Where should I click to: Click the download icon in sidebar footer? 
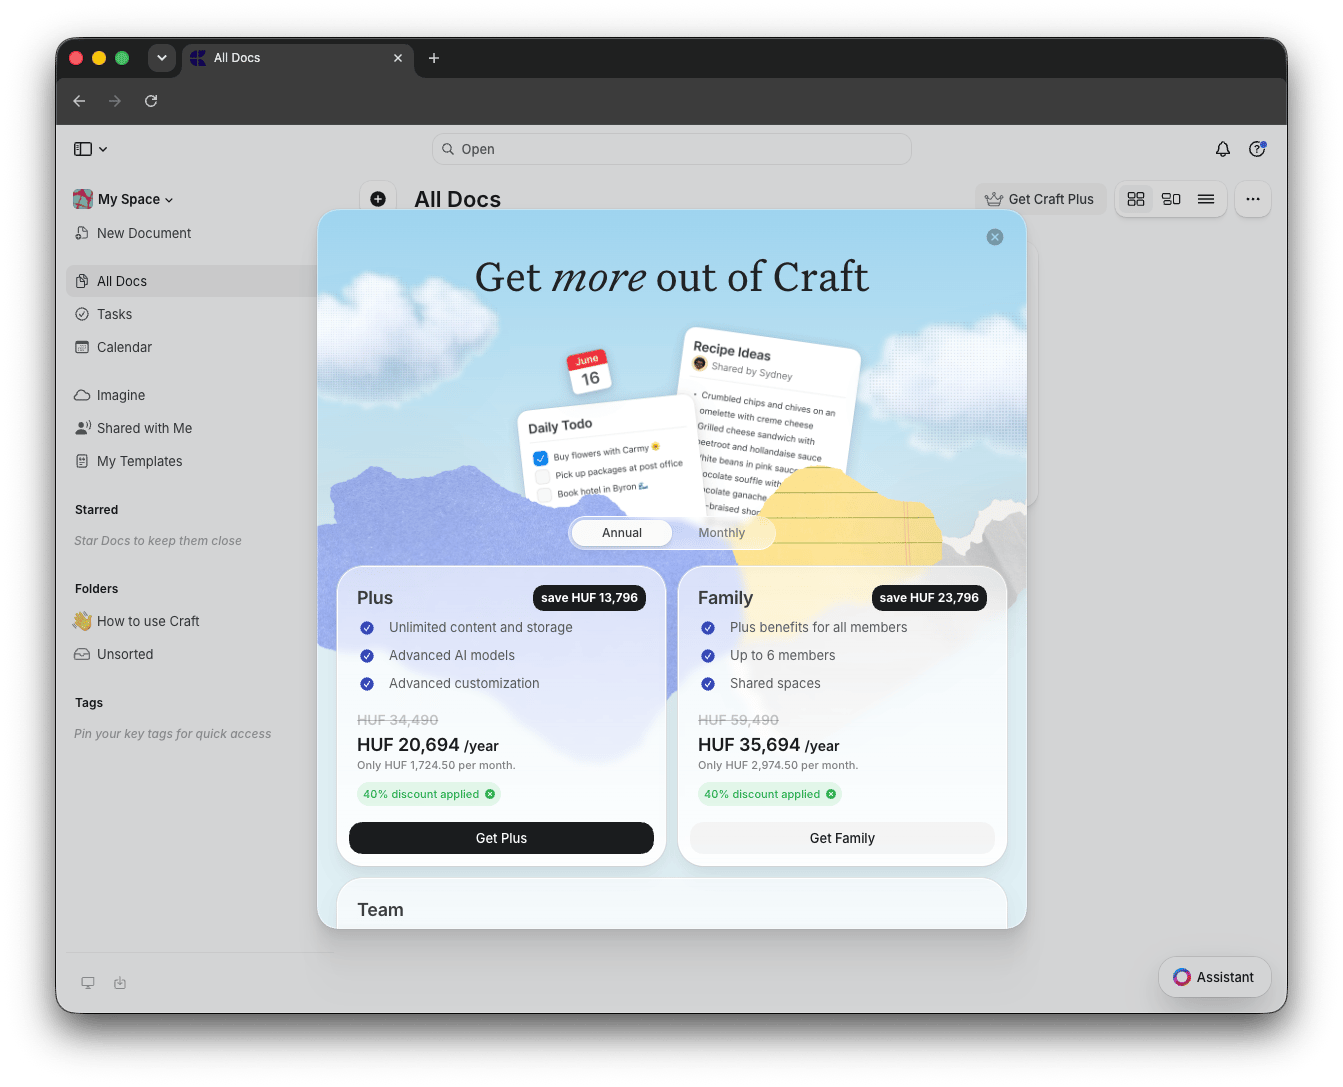pos(120,983)
